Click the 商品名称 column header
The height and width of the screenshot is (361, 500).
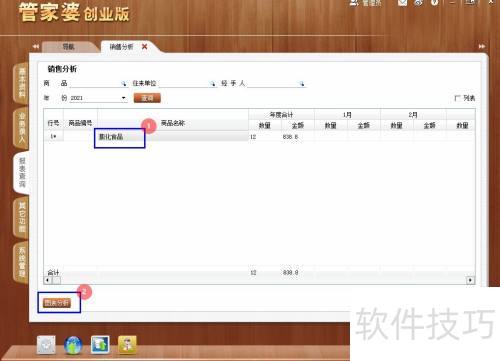pos(173,123)
